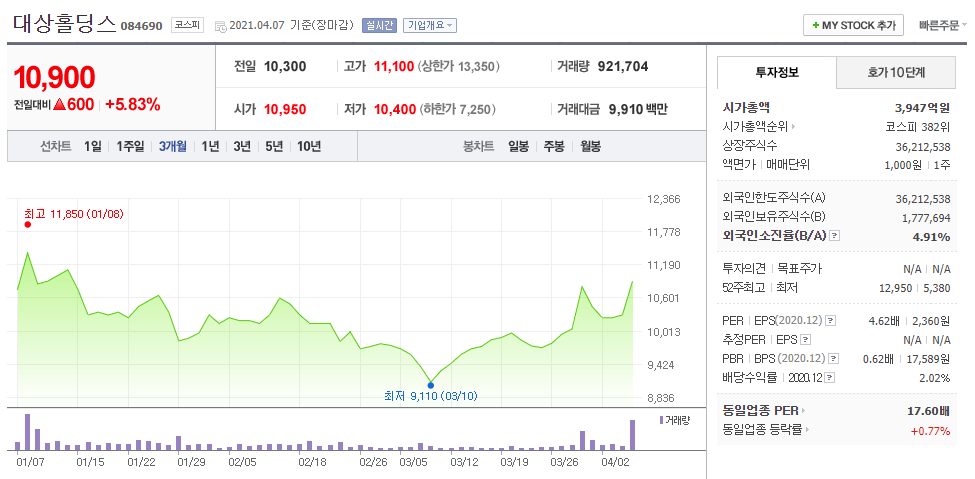Screen dimensions: 975x479
Task: Select the 3년 line chart period
Action: [242, 147]
